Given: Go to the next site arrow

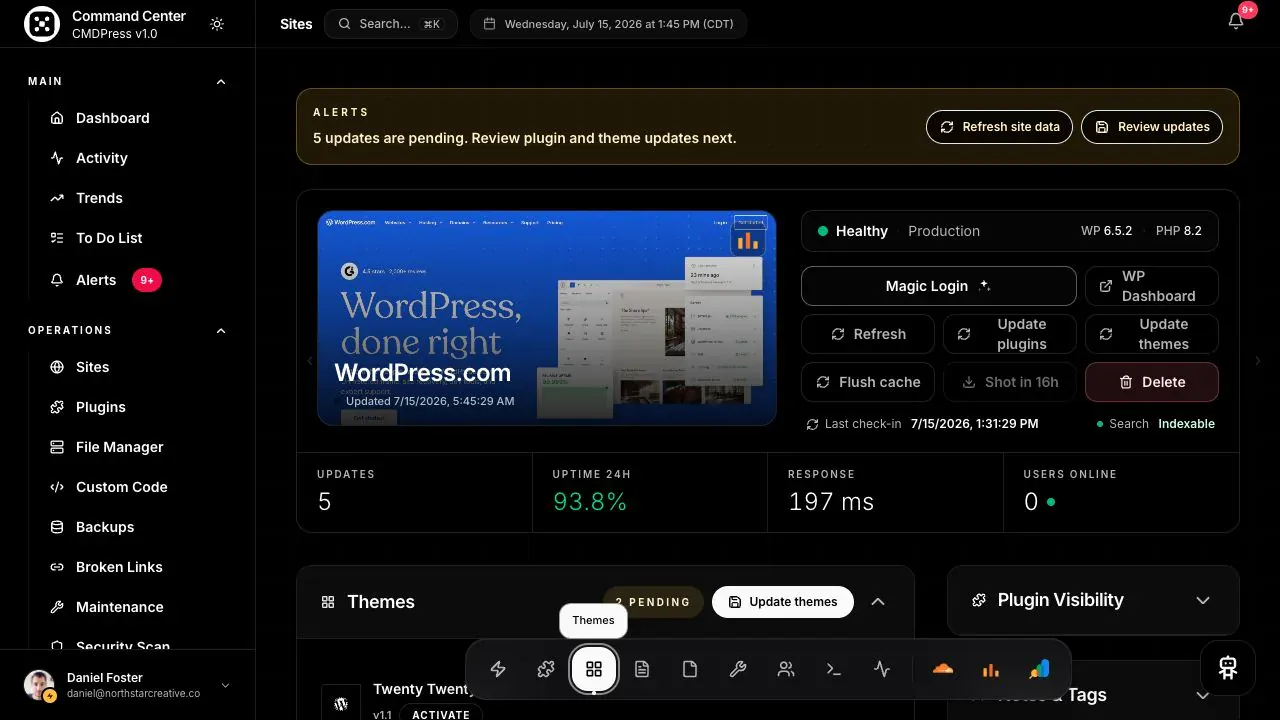Looking at the screenshot, I should tap(1257, 361).
